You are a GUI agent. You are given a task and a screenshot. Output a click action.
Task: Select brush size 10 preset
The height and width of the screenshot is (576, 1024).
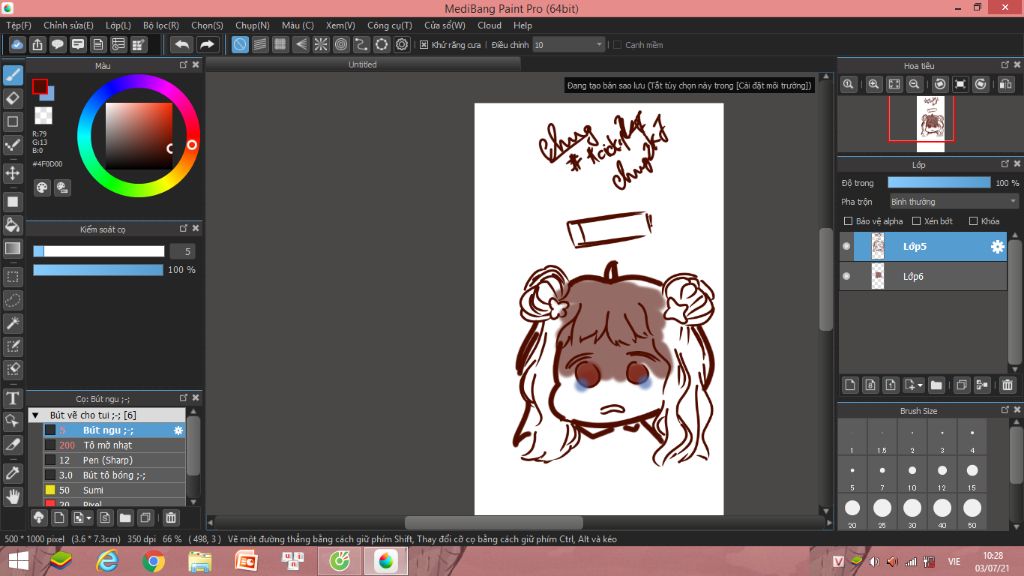tap(912, 475)
